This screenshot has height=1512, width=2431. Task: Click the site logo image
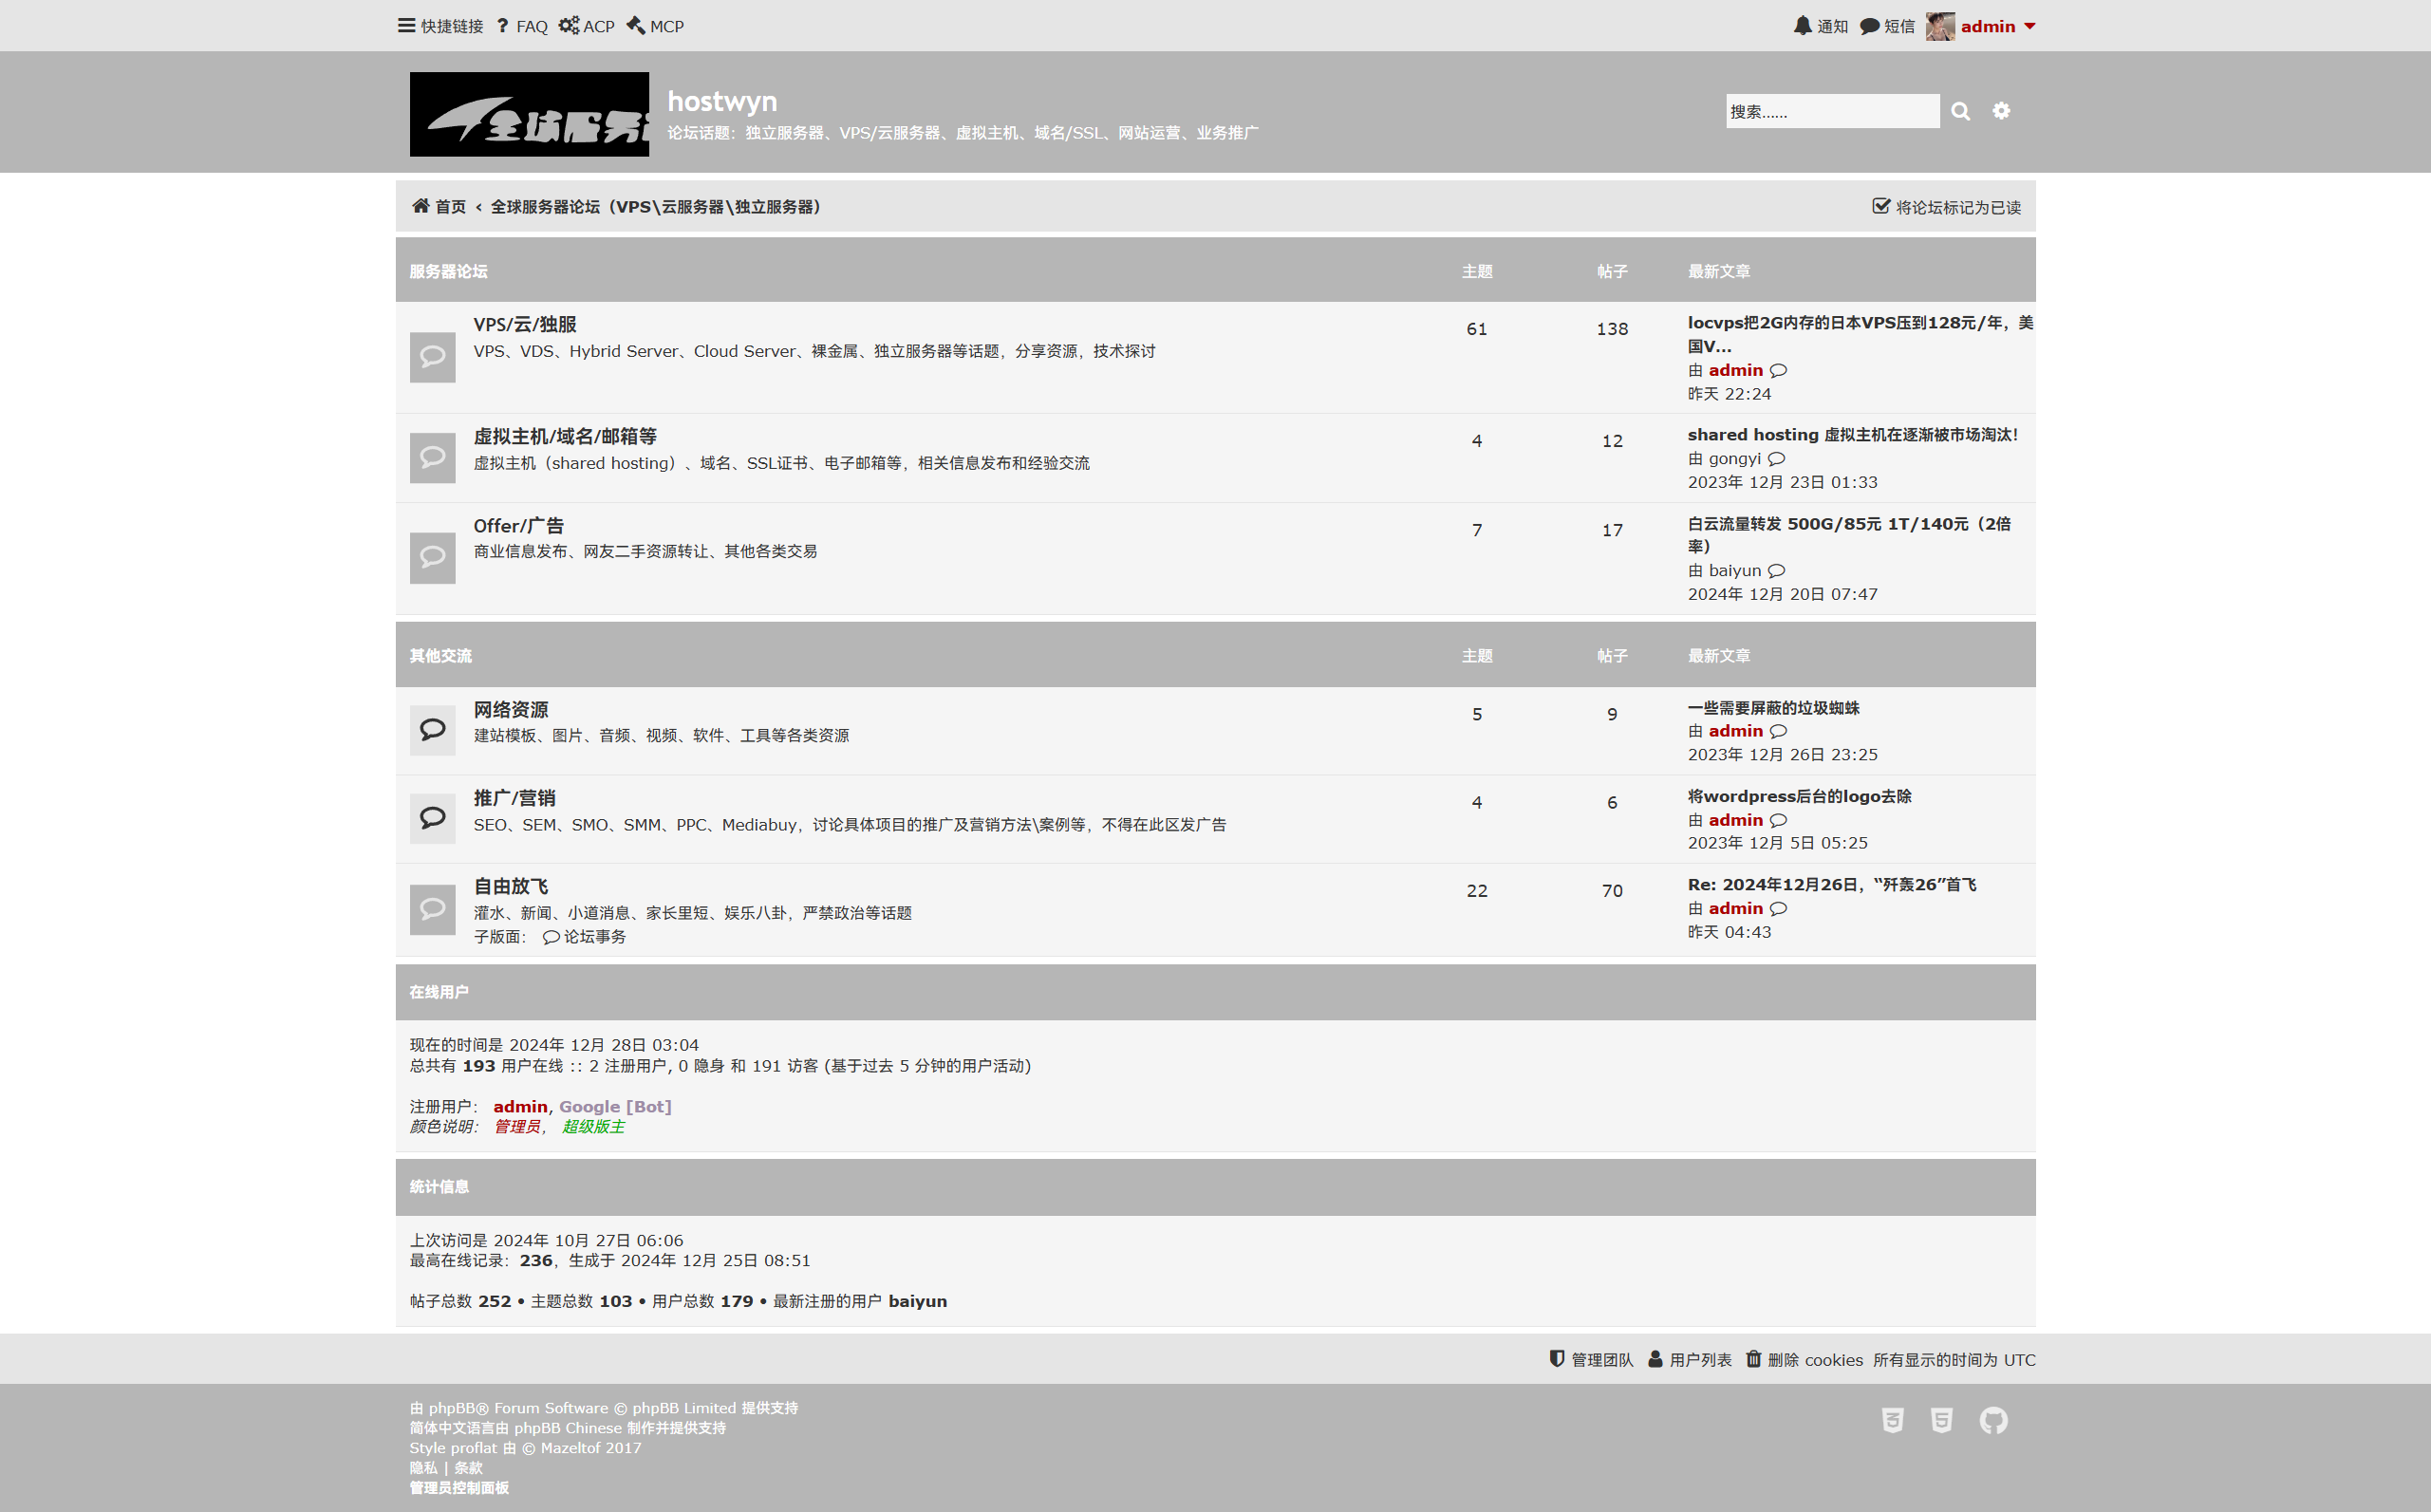529,114
